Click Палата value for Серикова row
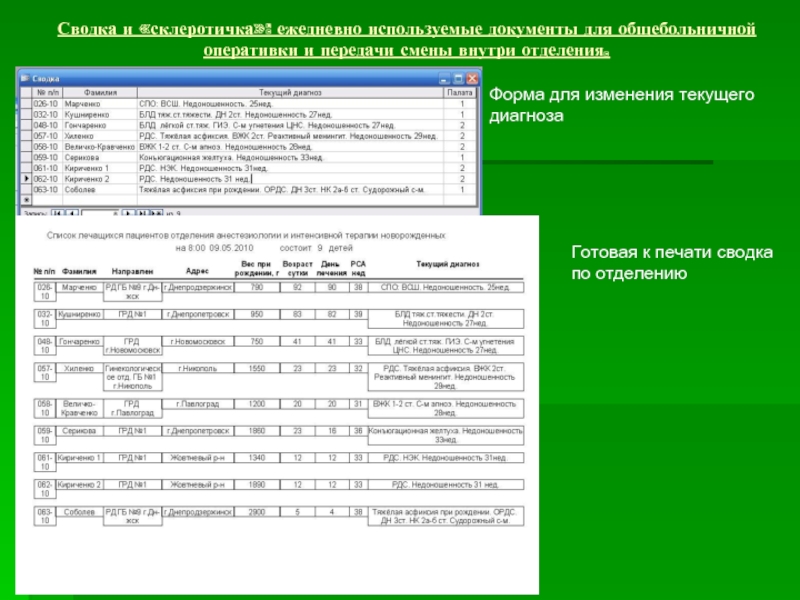800x600 pixels. 460,157
